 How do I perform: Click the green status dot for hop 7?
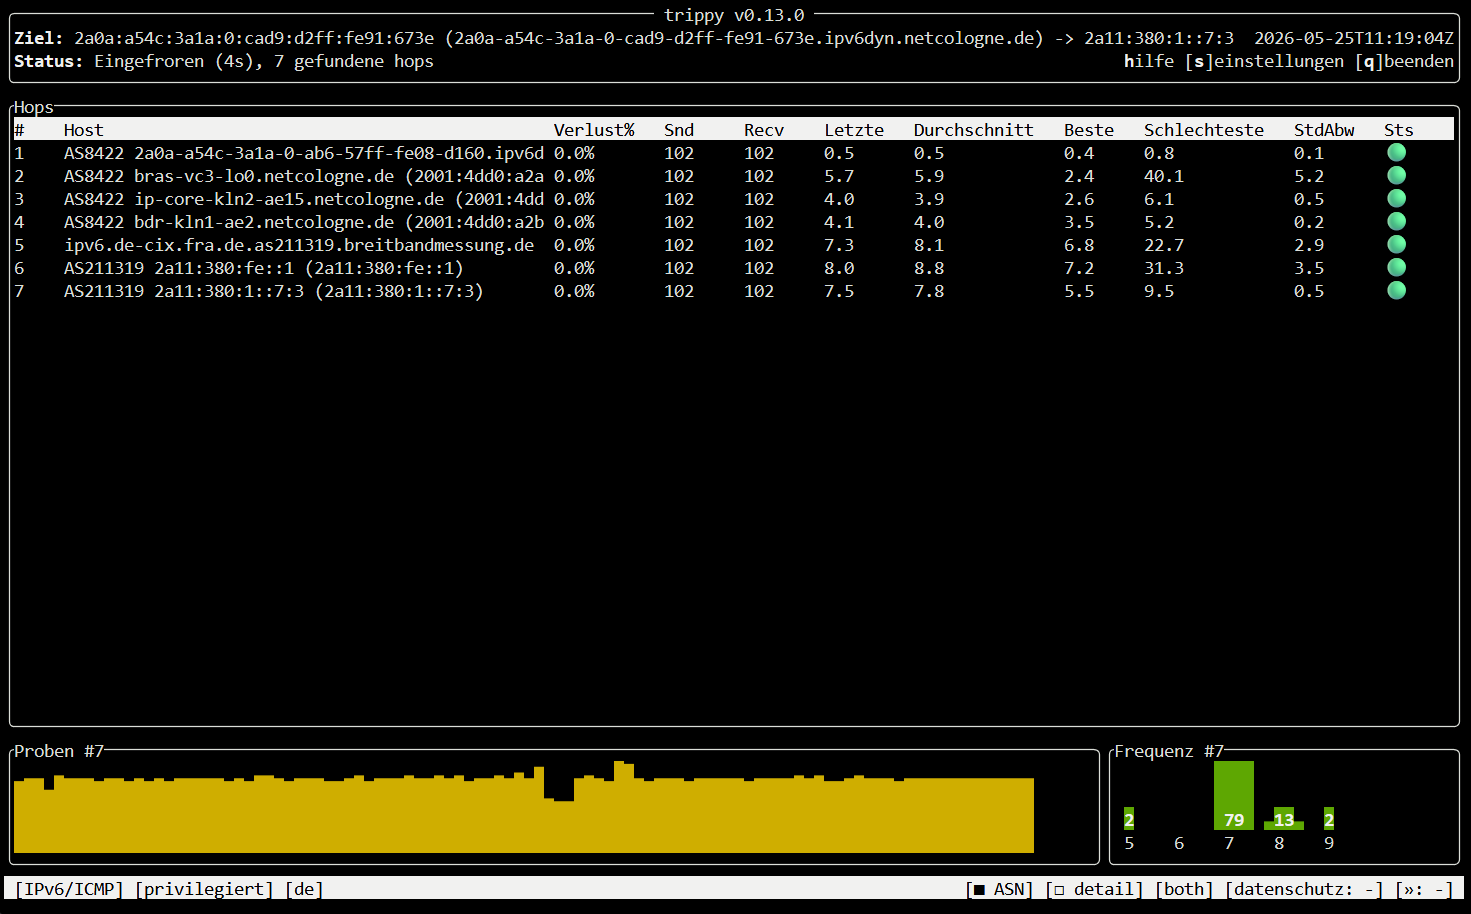tap(1397, 290)
